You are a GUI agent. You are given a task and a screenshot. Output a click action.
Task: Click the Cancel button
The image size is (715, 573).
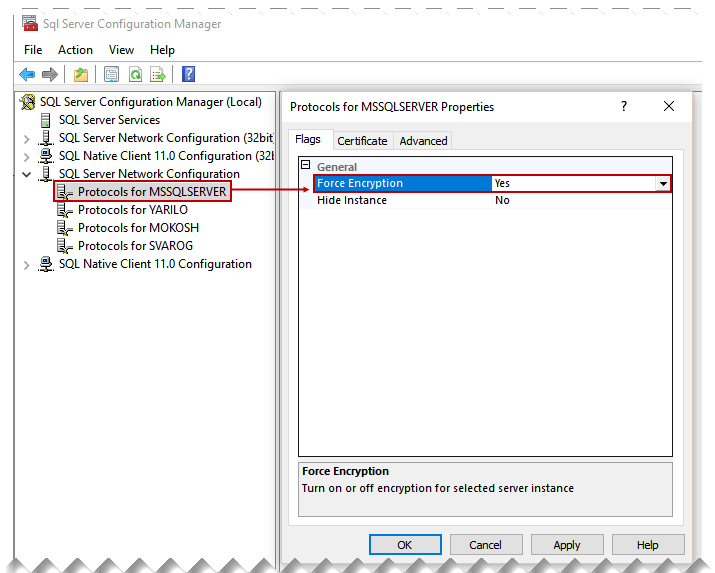point(486,545)
